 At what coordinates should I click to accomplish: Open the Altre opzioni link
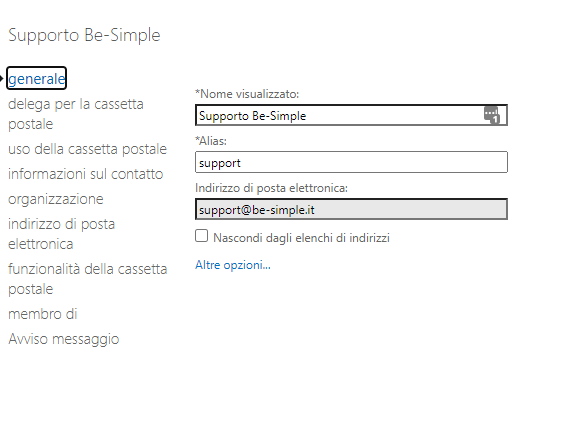[x=233, y=265]
